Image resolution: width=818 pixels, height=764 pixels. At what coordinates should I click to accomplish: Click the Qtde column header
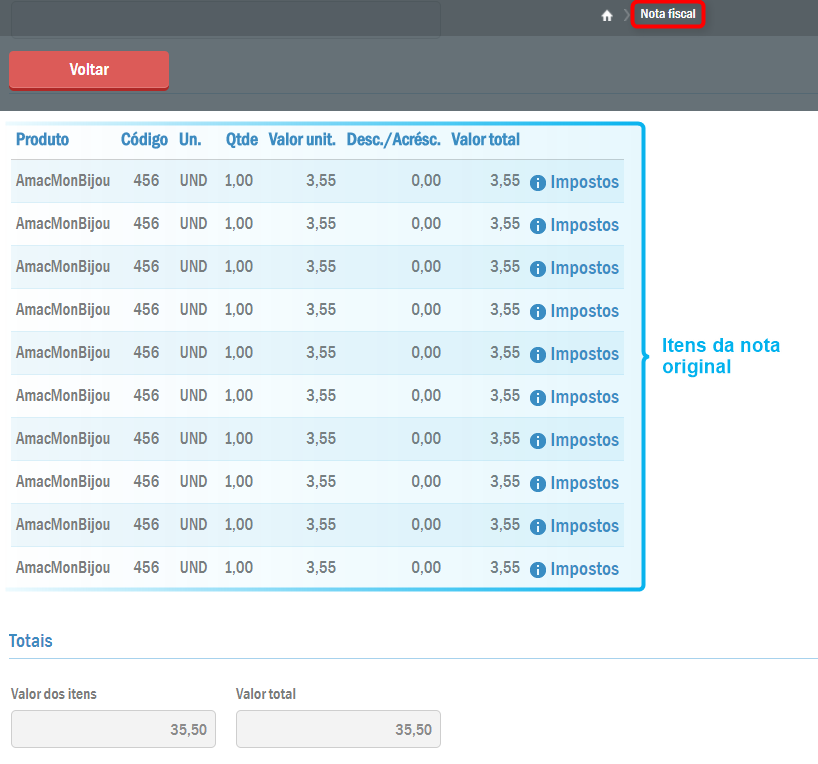(241, 139)
